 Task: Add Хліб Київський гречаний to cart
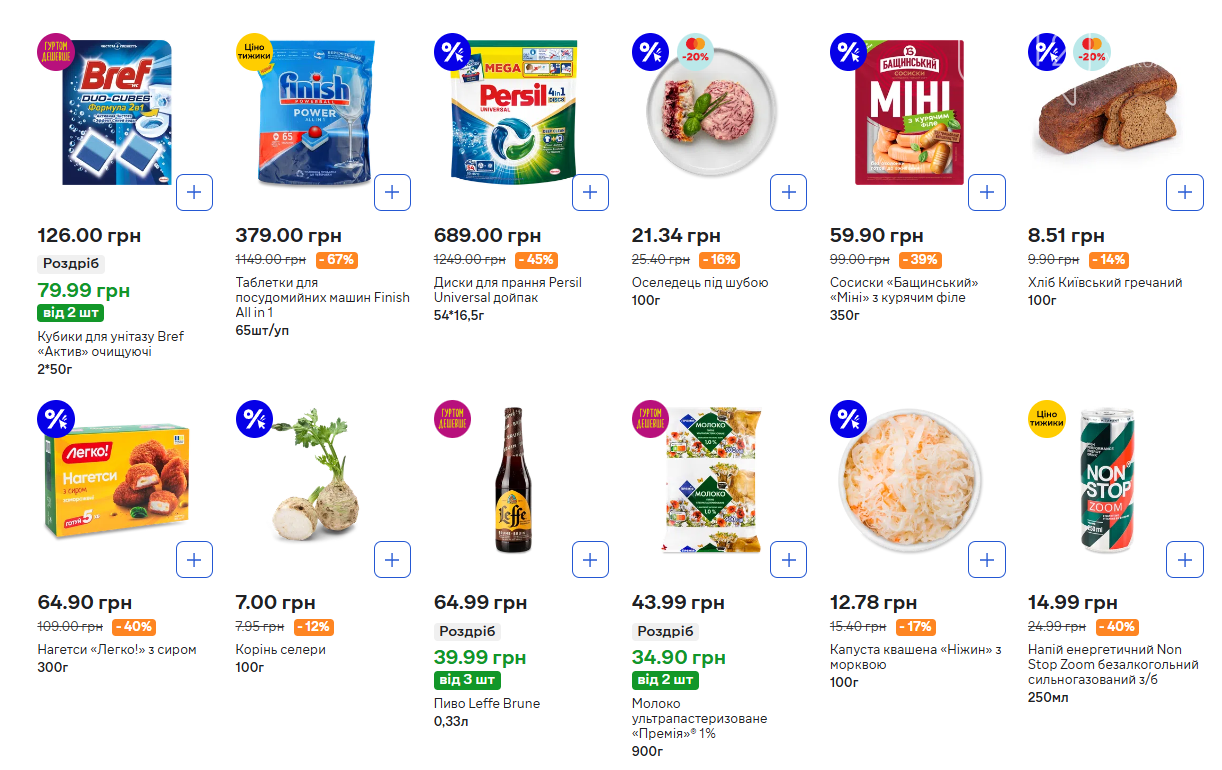click(1185, 192)
